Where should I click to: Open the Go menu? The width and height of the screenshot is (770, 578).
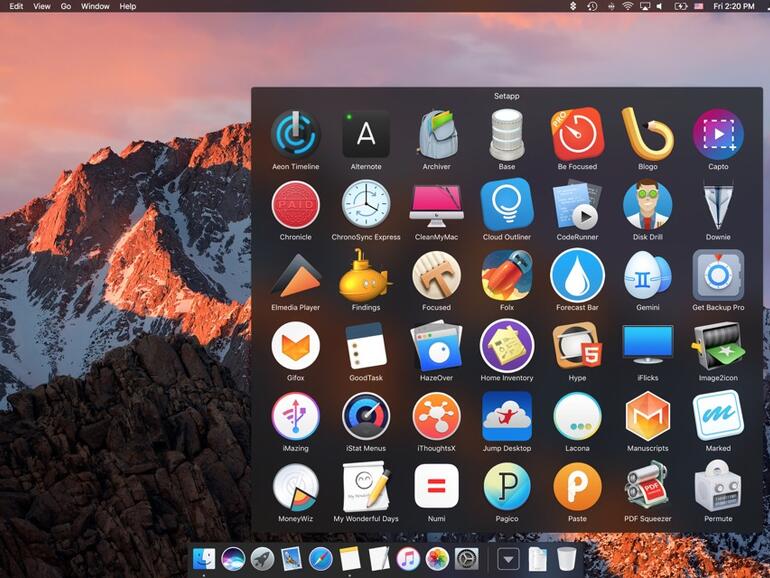point(66,6)
